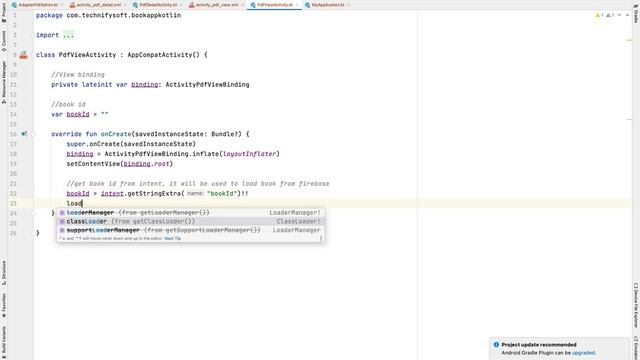Open the Device File Explorer panel
640x360 pixels.
coord(636,305)
